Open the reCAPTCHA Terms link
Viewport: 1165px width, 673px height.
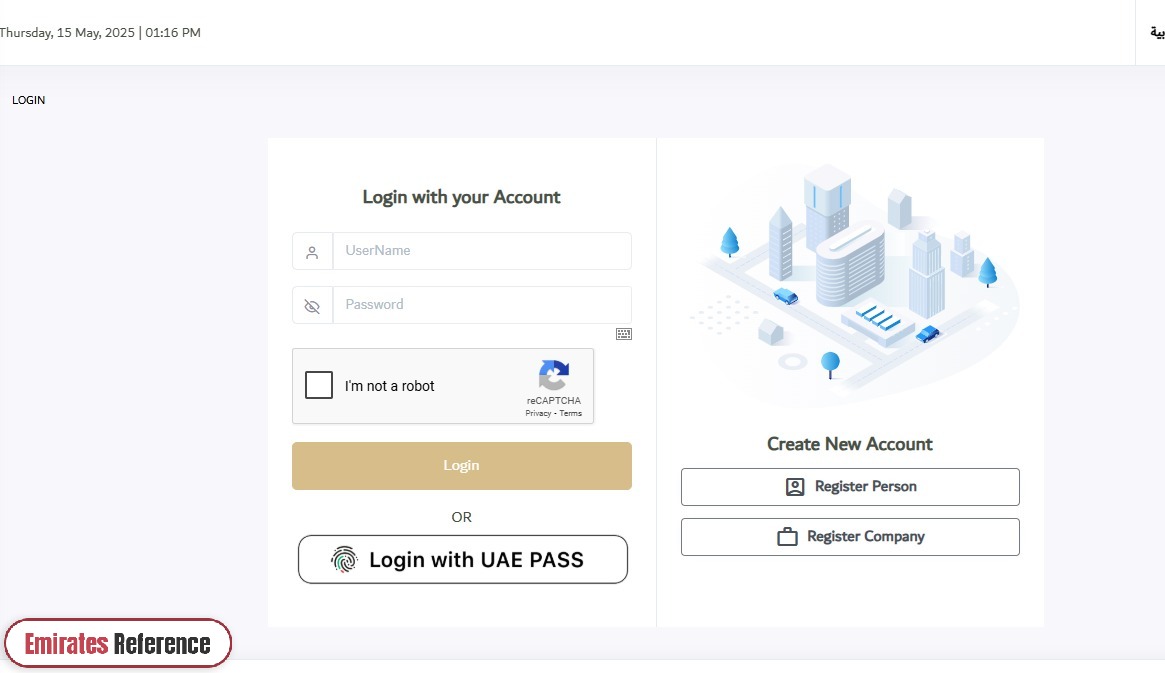point(571,413)
